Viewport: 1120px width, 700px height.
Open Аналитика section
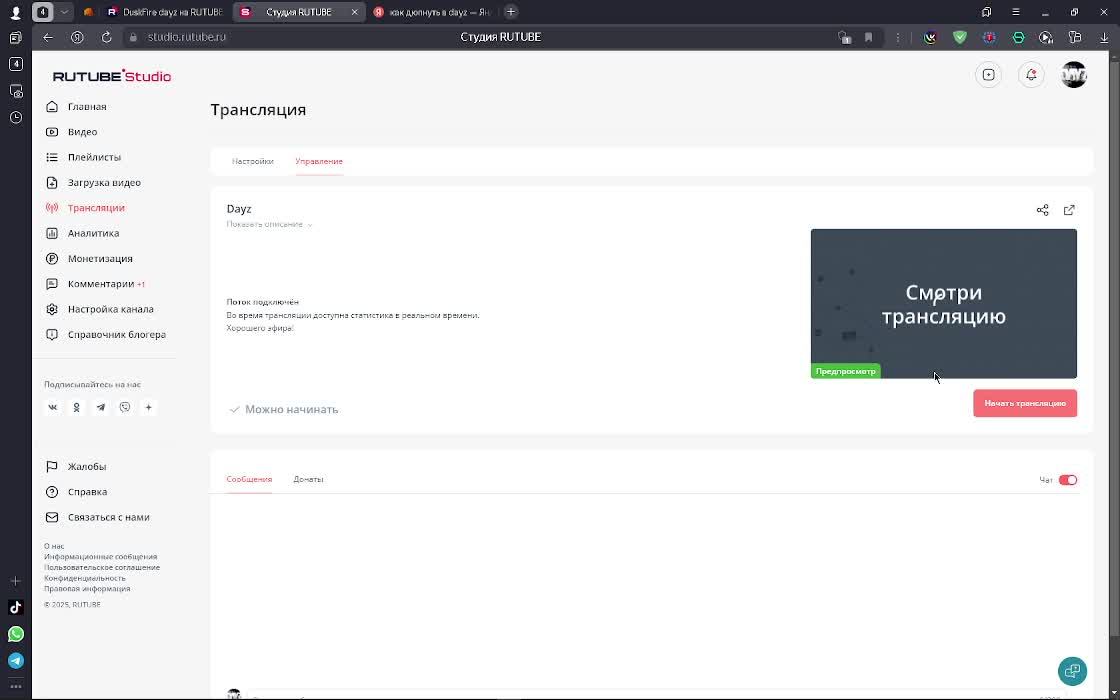(93, 233)
